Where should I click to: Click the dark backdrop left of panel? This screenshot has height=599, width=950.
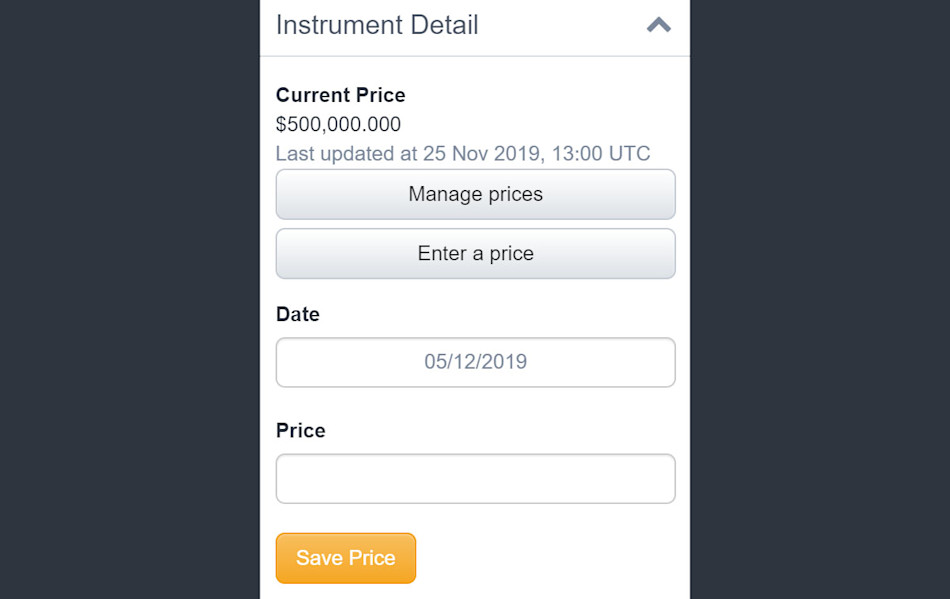point(130,300)
